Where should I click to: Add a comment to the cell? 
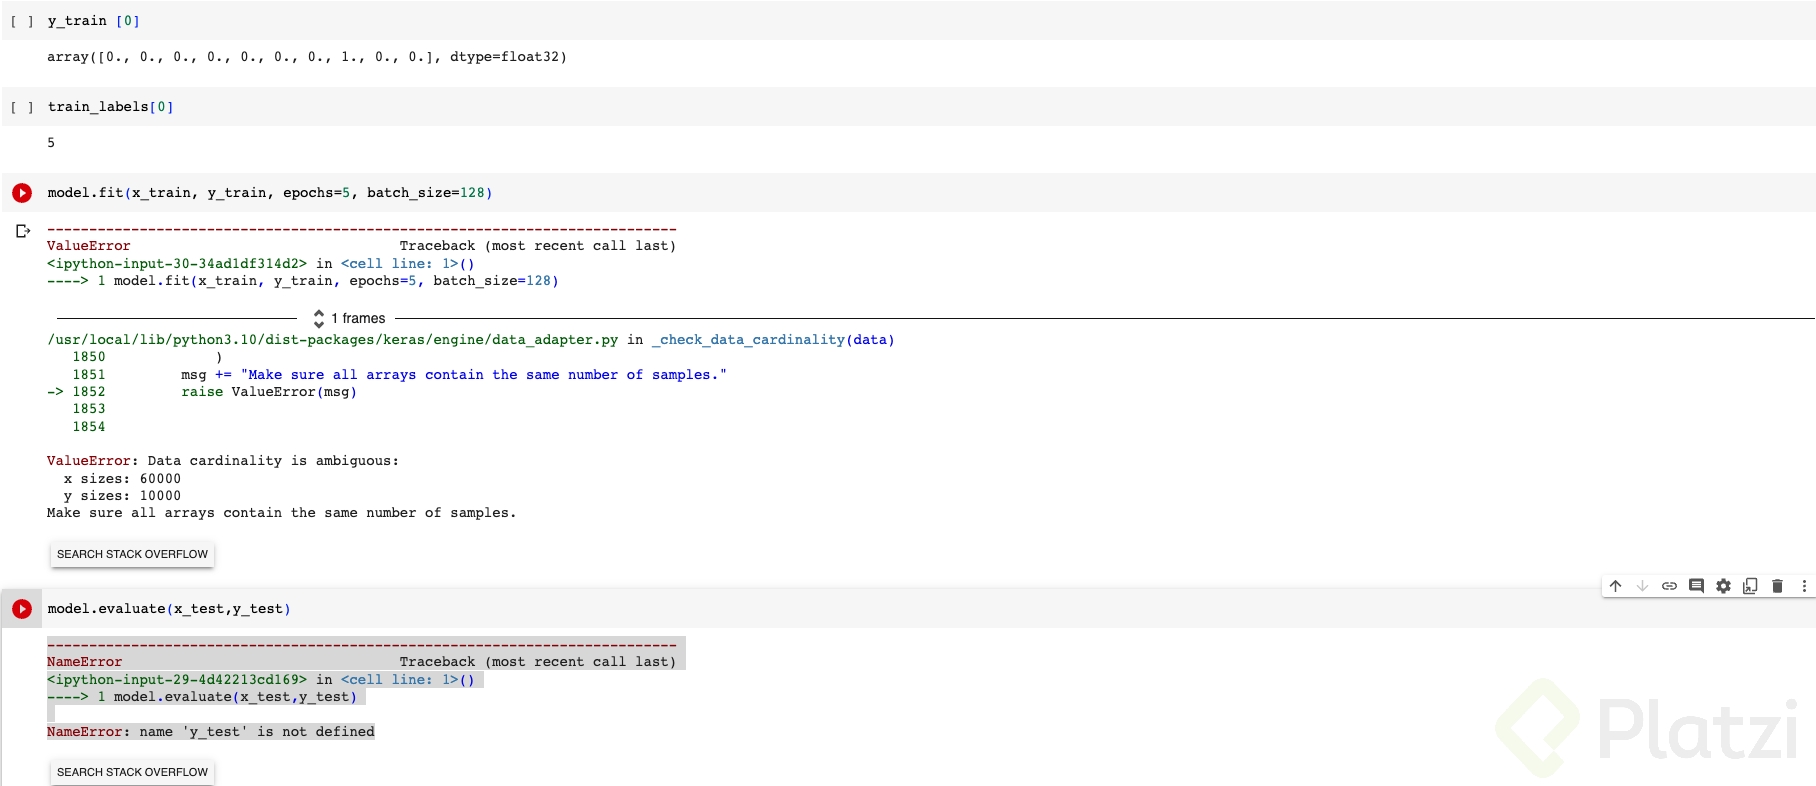pyautogui.click(x=1696, y=586)
